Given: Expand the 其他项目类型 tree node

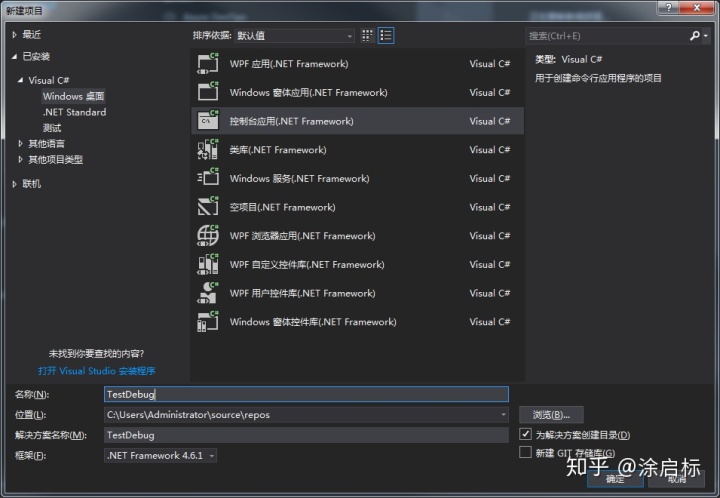Looking at the screenshot, I should pyautogui.click(x=20, y=159).
